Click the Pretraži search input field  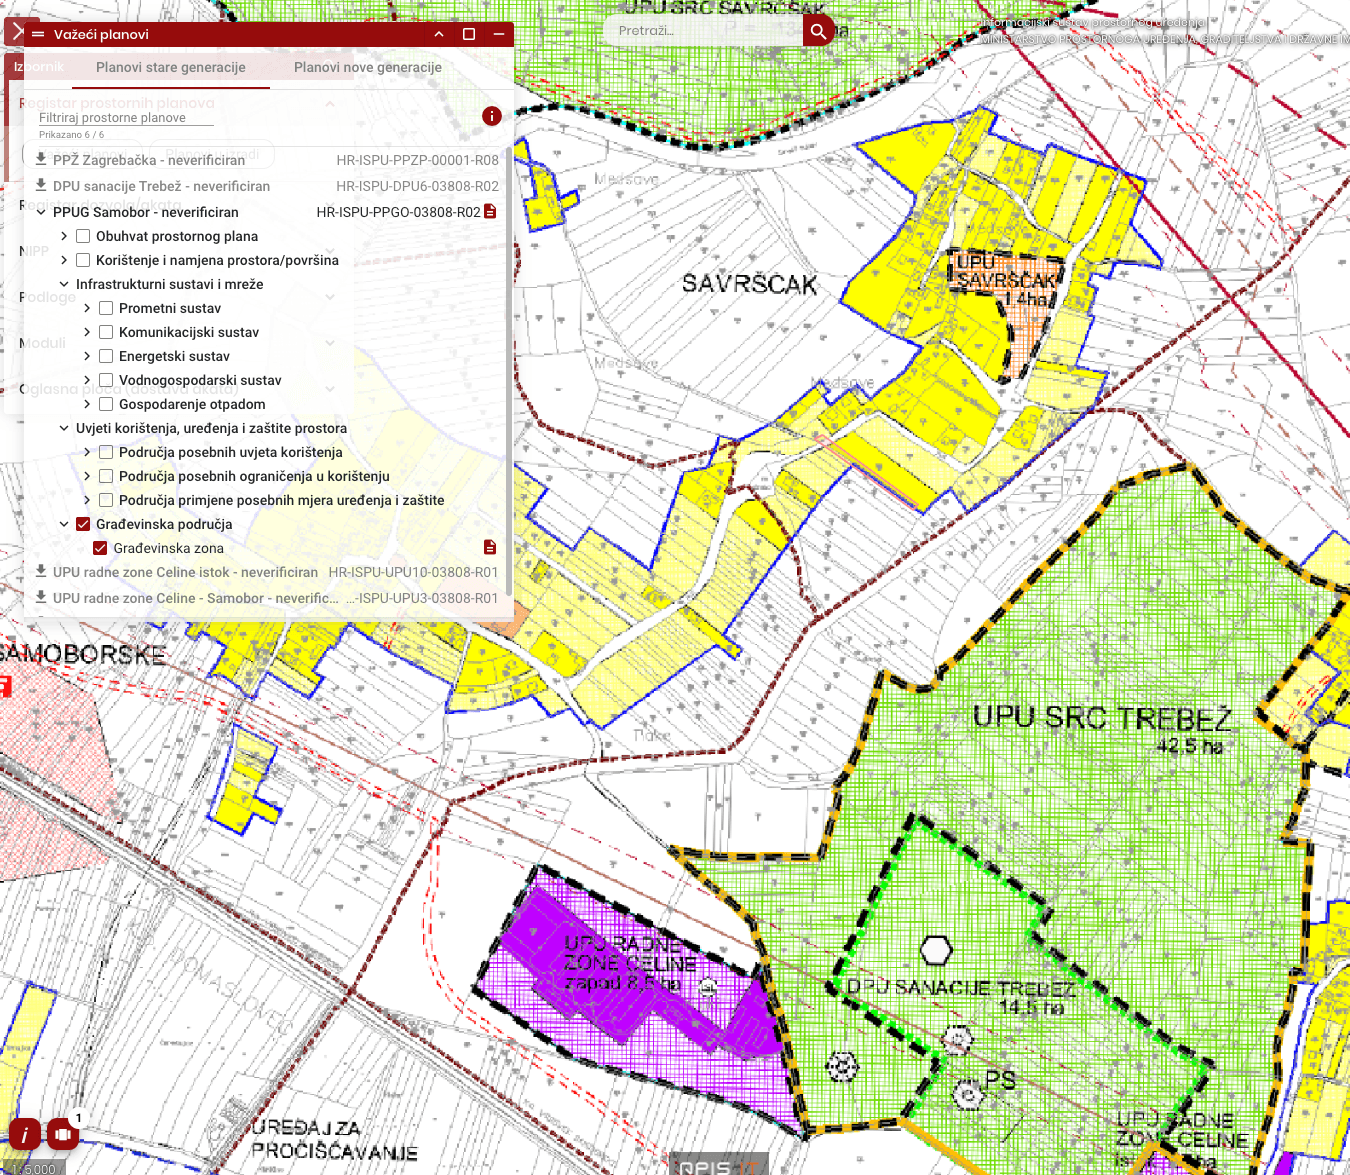(x=705, y=30)
